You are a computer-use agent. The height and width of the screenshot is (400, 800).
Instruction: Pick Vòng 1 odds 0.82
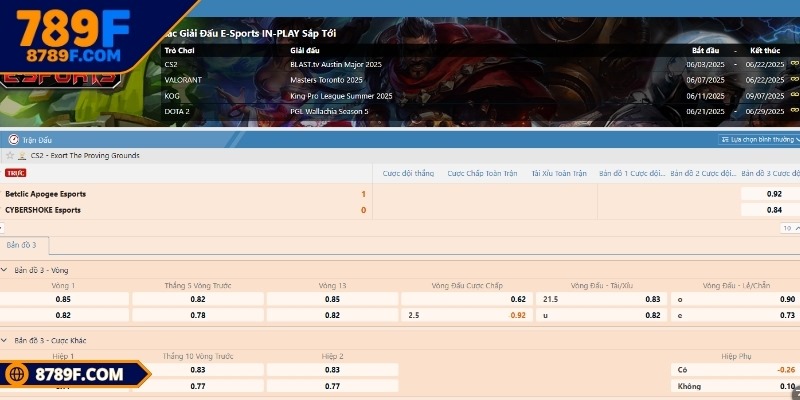coord(64,315)
